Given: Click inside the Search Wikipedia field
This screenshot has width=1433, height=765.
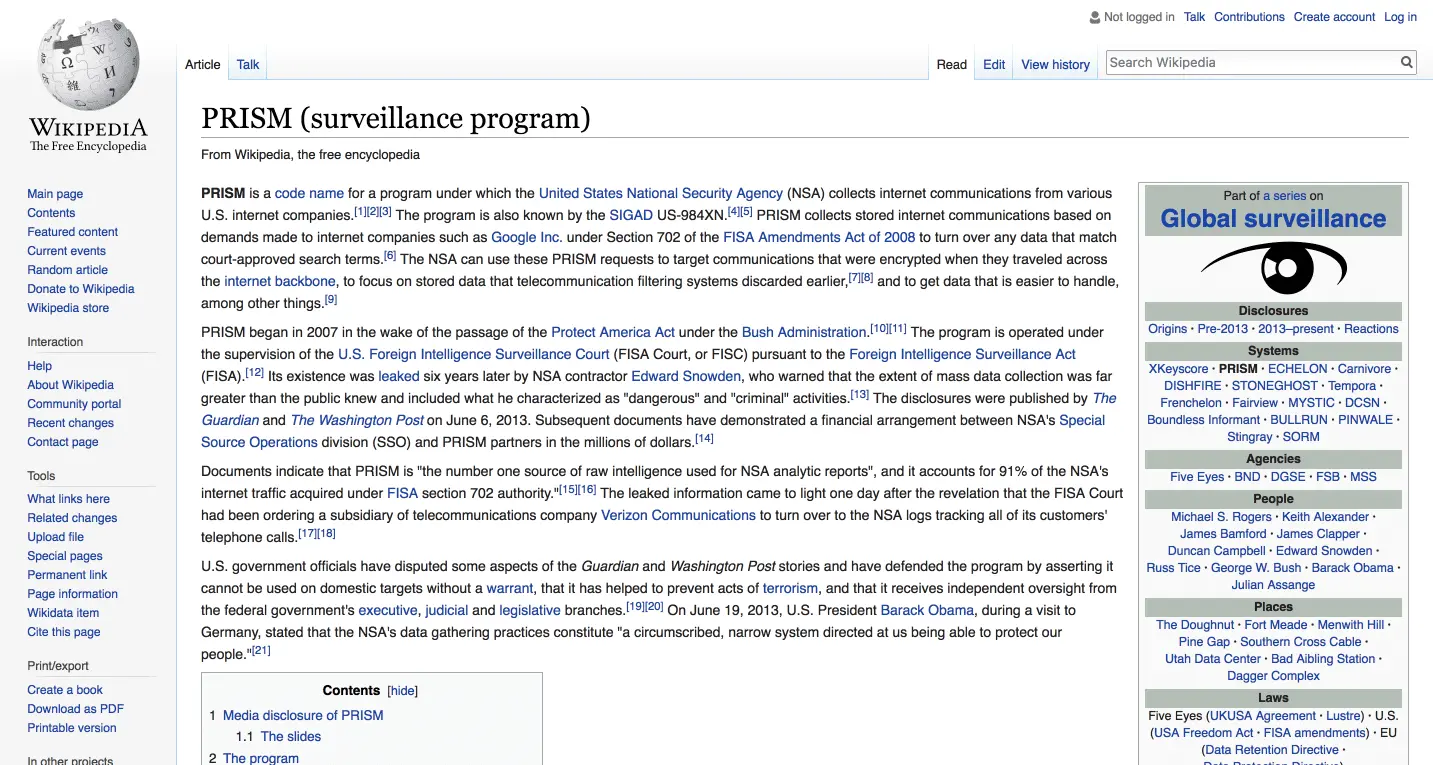Looking at the screenshot, I should [x=1250, y=62].
